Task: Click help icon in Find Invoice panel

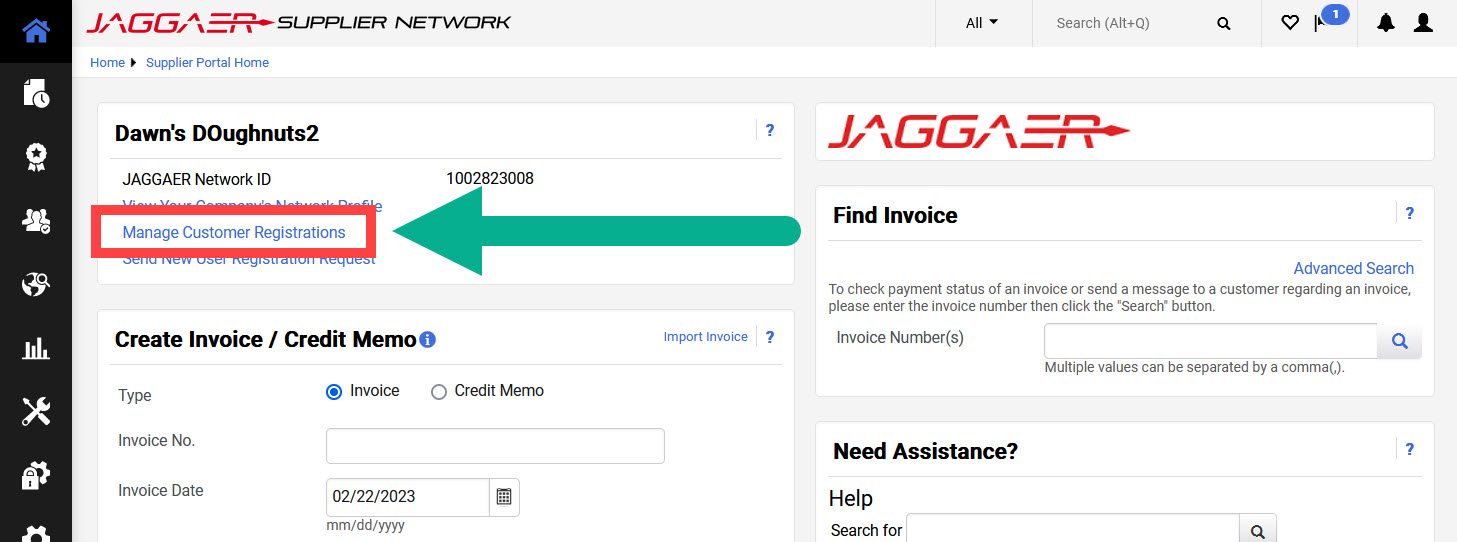Action: pyautogui.click(x=1410, y=213)
